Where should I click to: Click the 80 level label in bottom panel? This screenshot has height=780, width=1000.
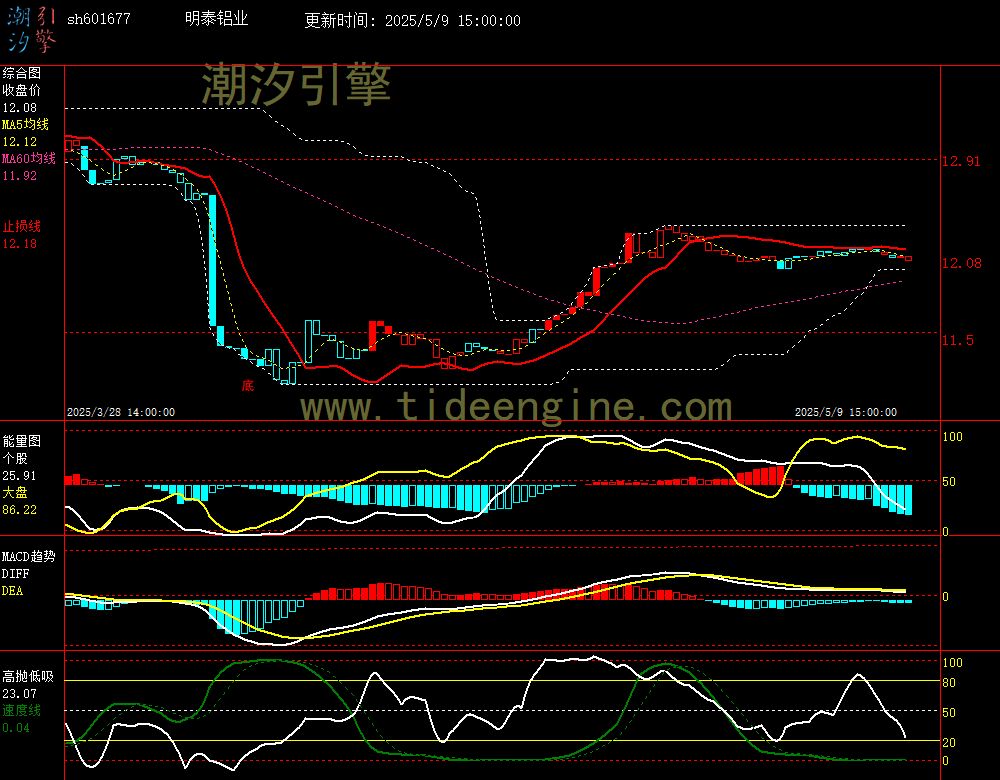pos(949,683)
